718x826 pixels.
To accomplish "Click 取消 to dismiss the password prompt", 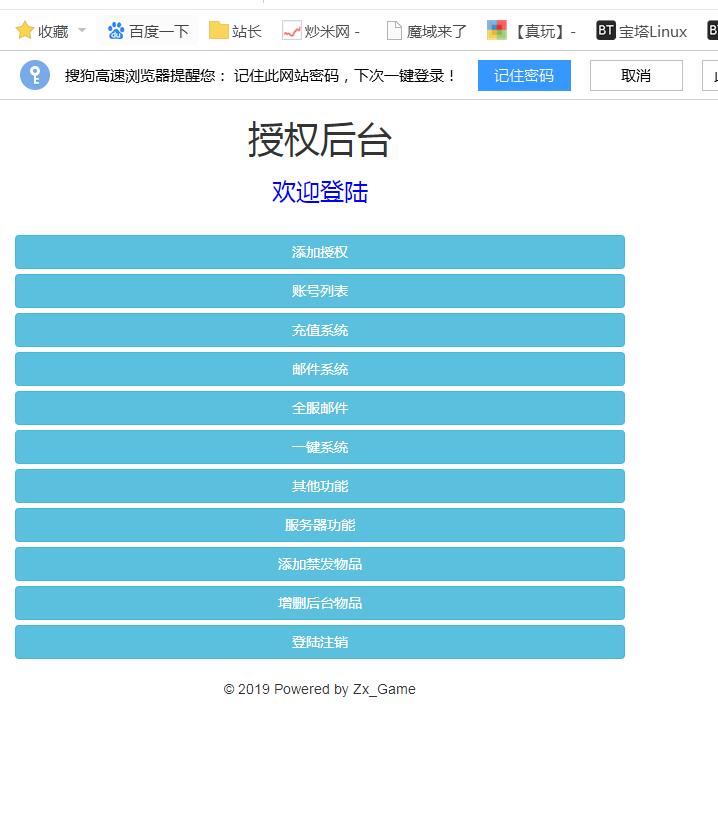I will [x=636, y=75].
